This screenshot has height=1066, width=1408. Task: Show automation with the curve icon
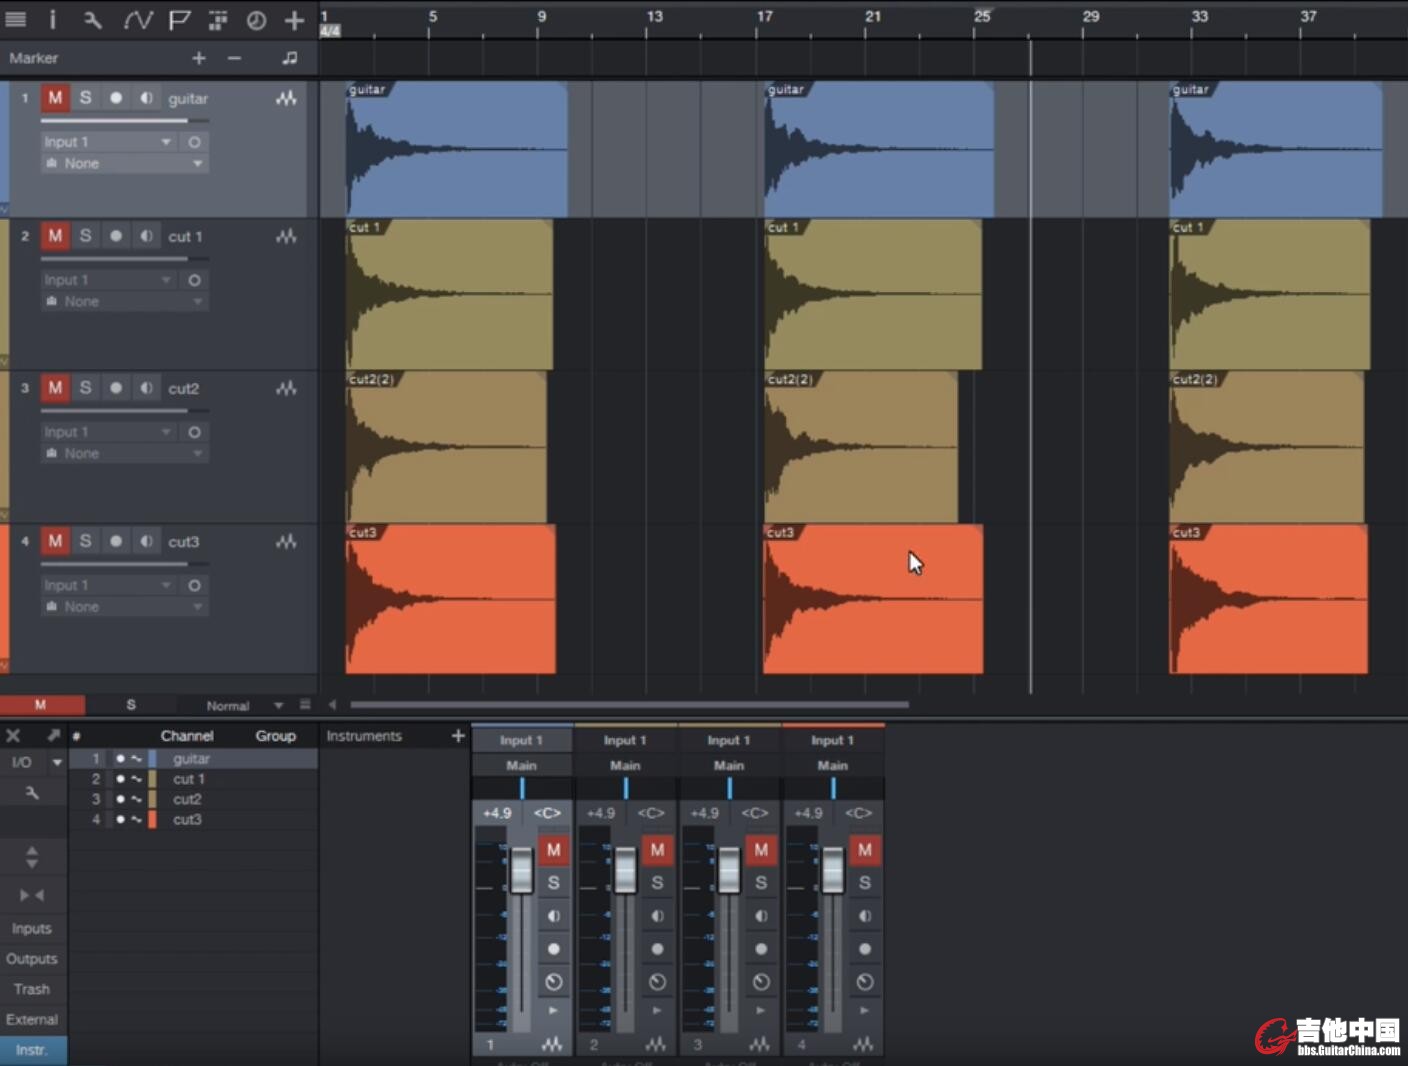click(137, 19)
